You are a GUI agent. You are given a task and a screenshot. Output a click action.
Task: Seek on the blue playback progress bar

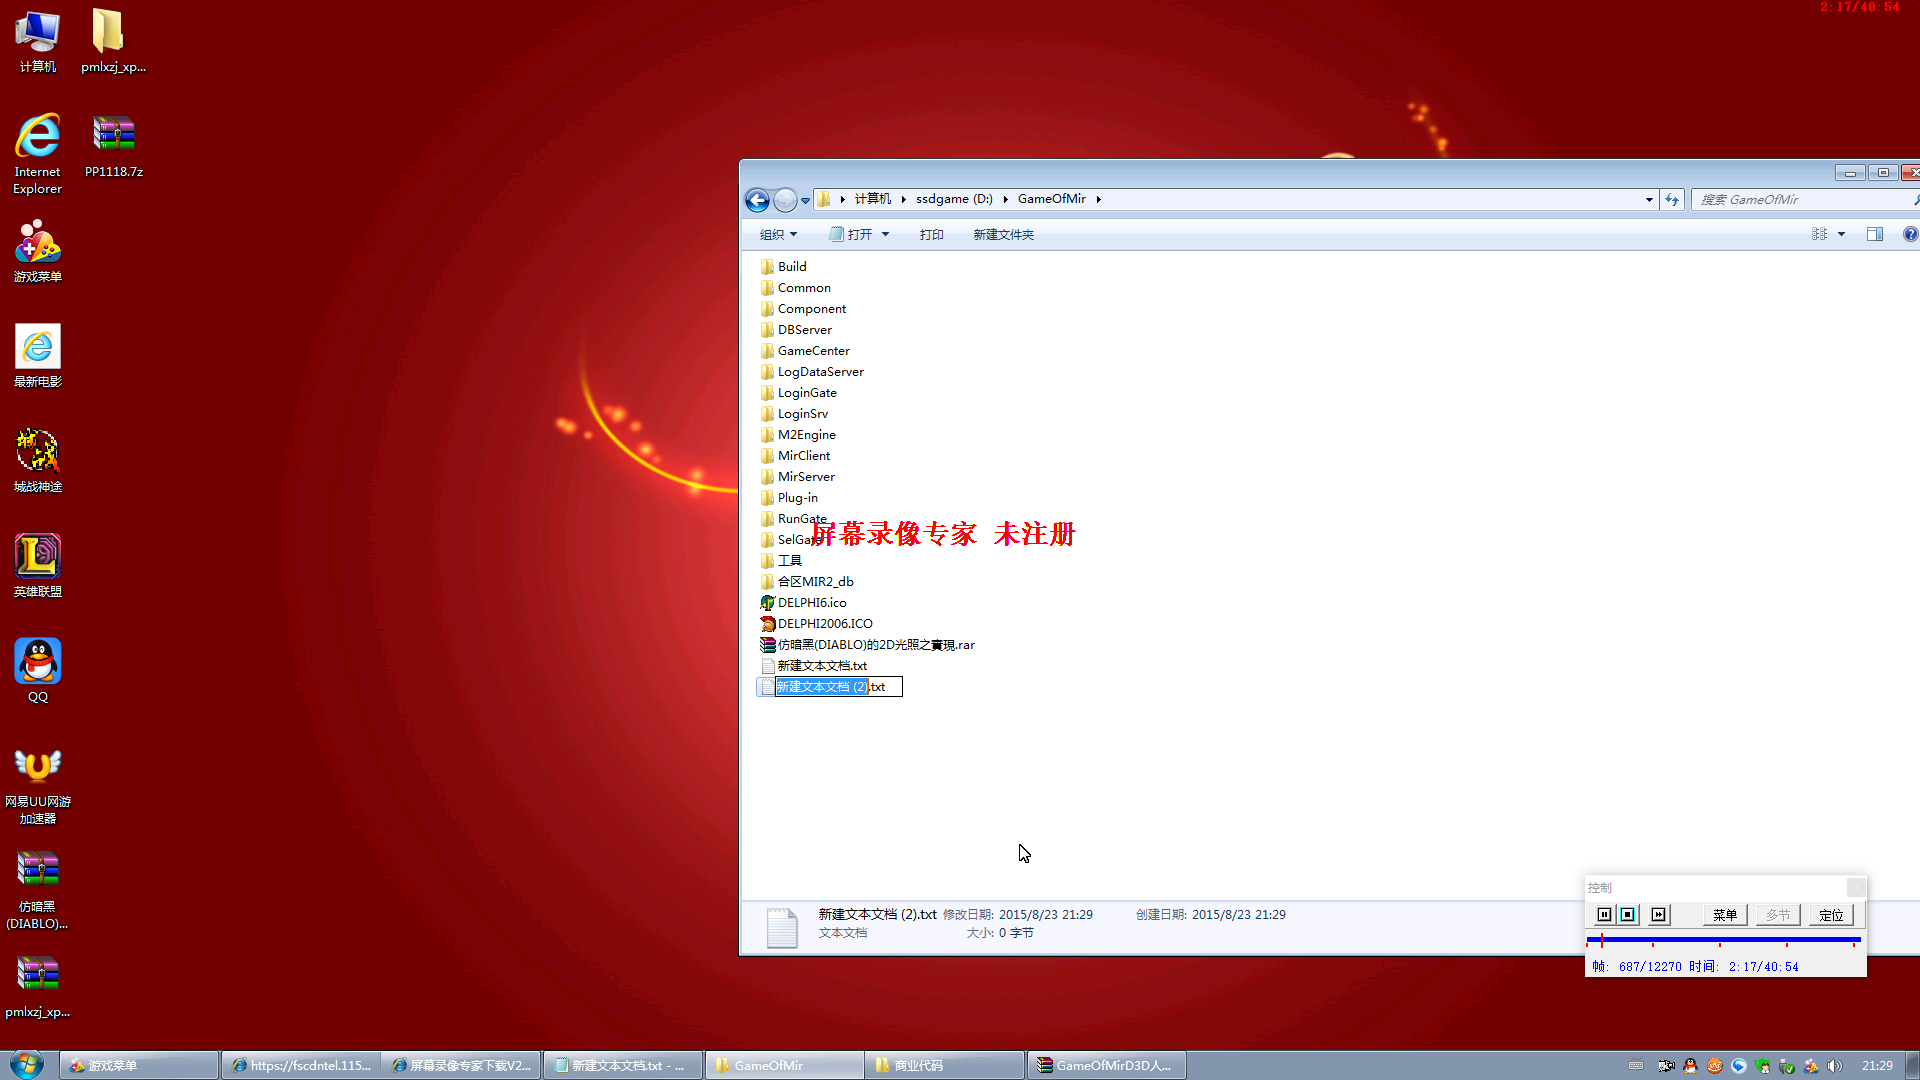coord(1723,940)
